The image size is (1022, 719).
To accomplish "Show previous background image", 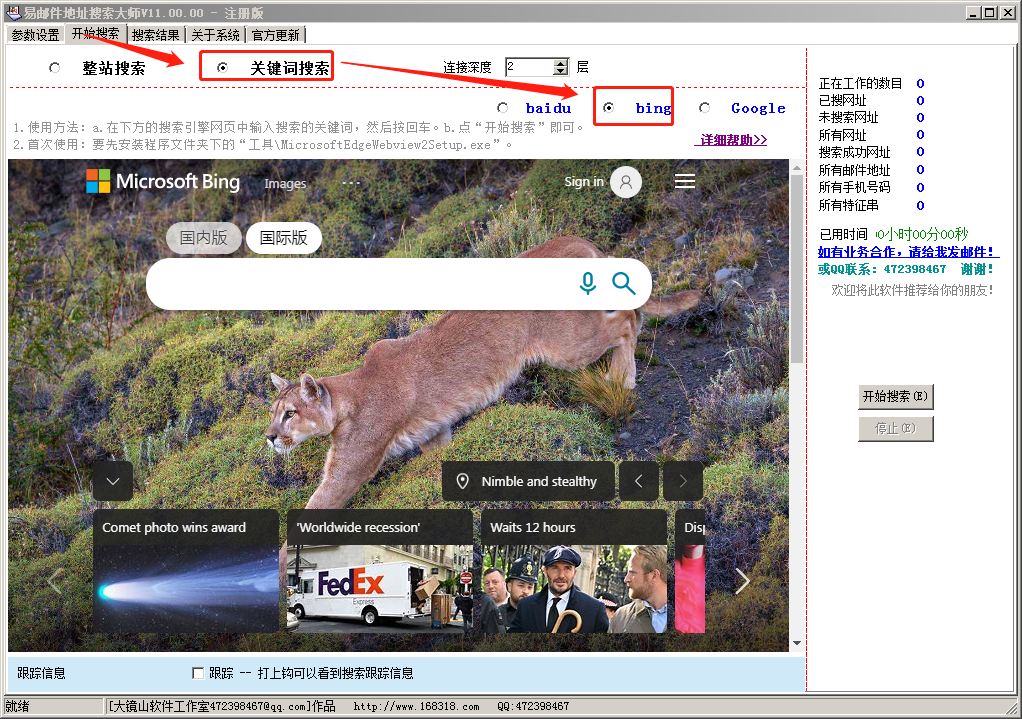I will [x=639, y=481].
